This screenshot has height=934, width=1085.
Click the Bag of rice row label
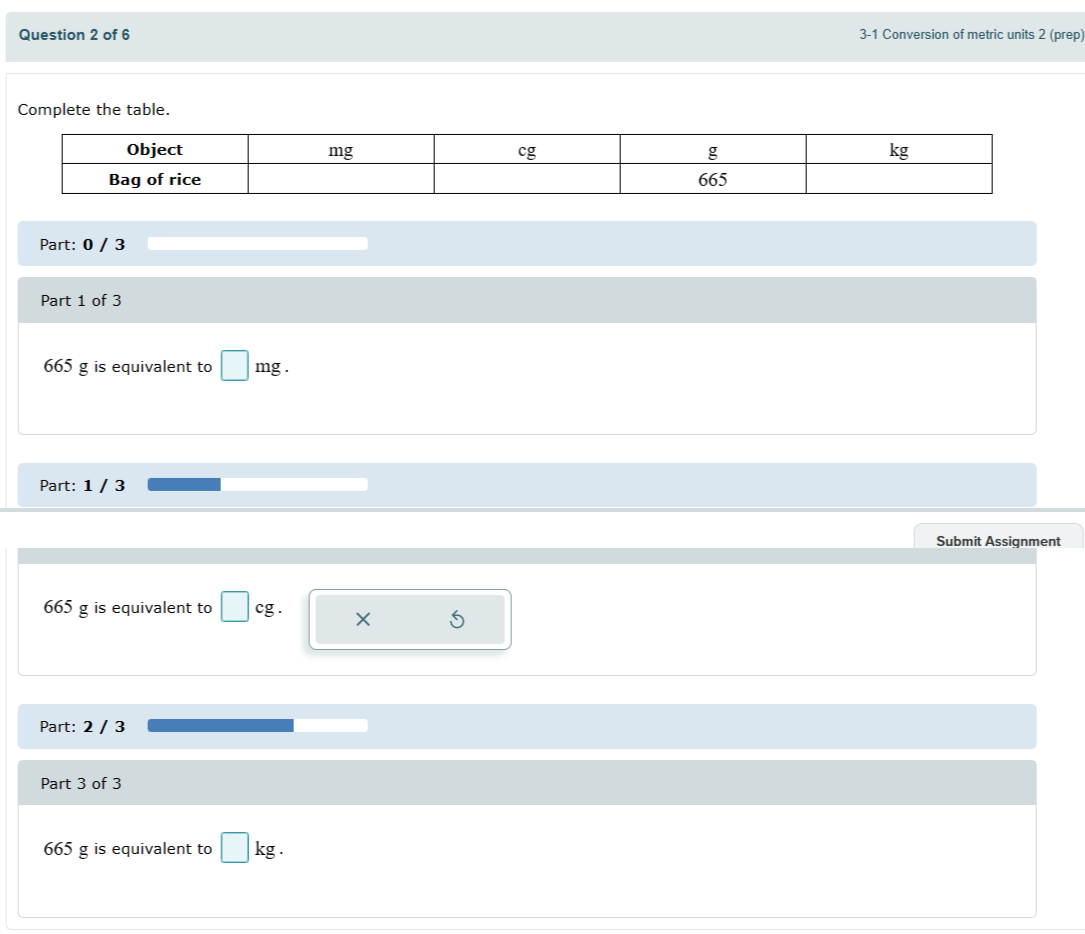coord(155,179)
